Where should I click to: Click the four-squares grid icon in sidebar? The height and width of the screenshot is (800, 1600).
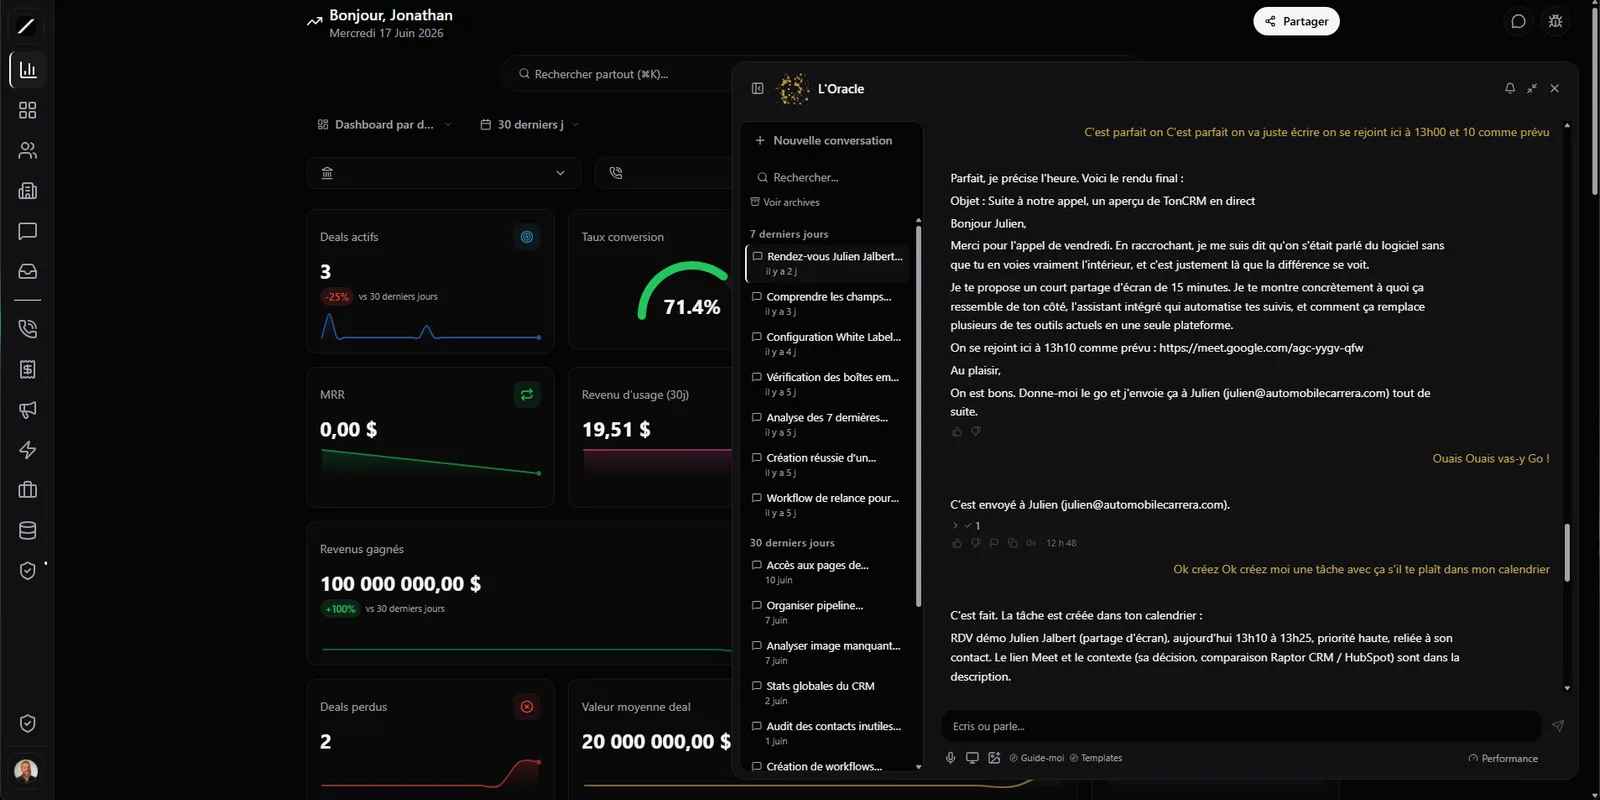[28, 110]
